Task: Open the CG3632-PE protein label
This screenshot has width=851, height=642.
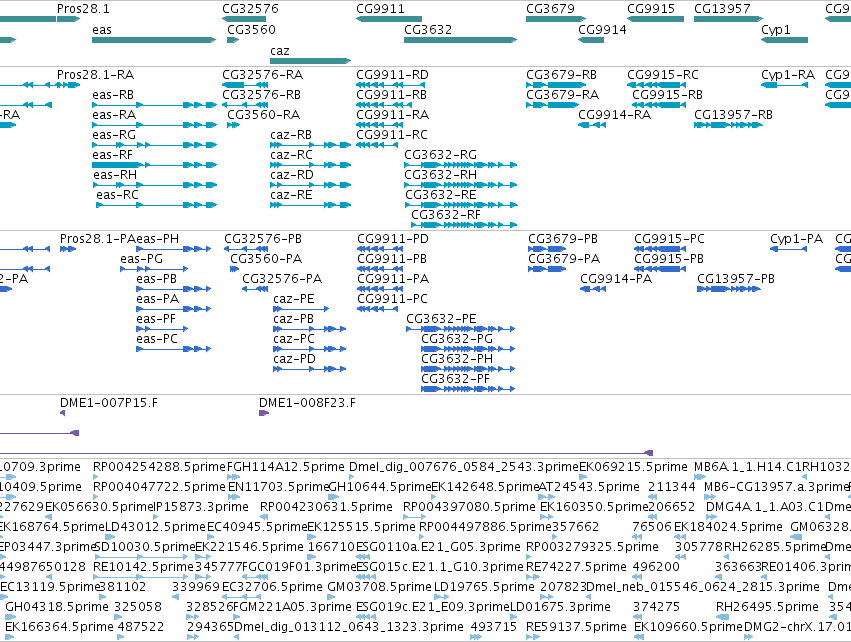Action: pyautogui.click(x=441, y=319)
